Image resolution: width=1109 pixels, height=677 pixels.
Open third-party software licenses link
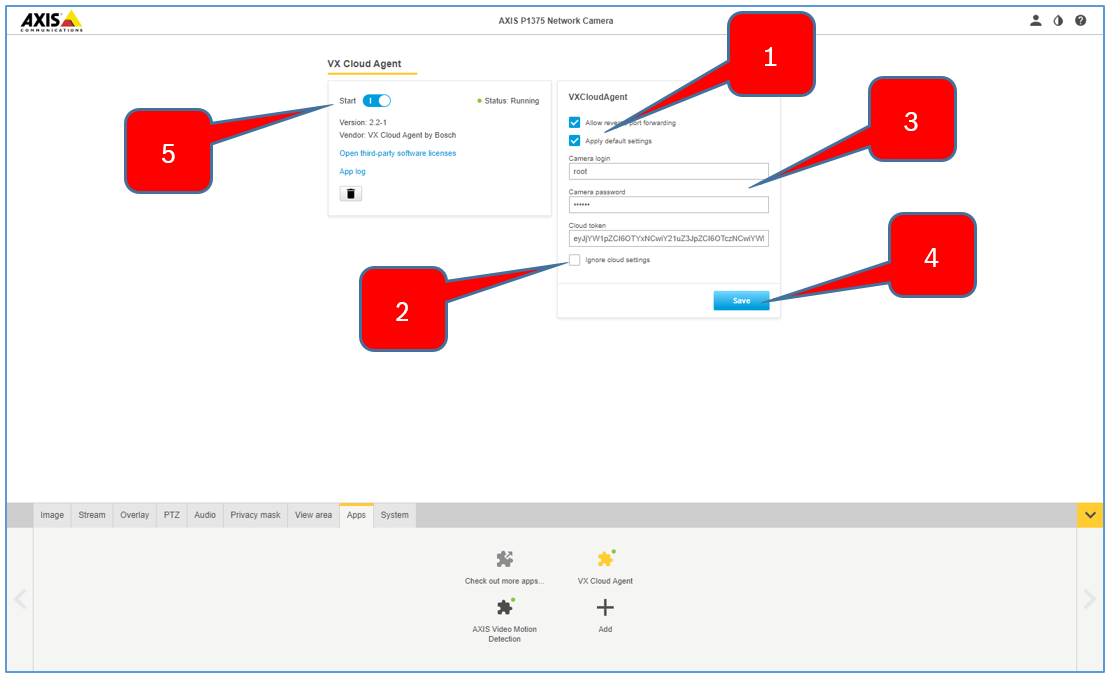tap(397, 153)
